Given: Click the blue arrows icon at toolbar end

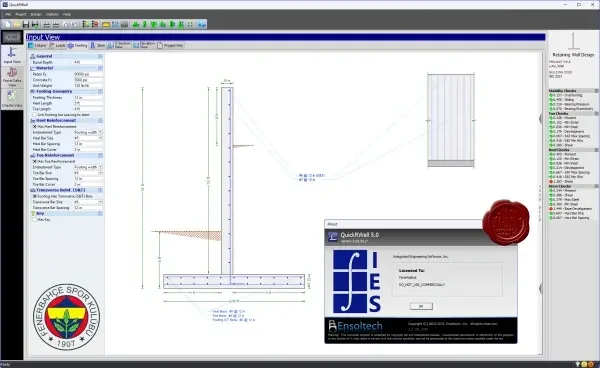Looking at the screenshot, I should pos(202,24).
